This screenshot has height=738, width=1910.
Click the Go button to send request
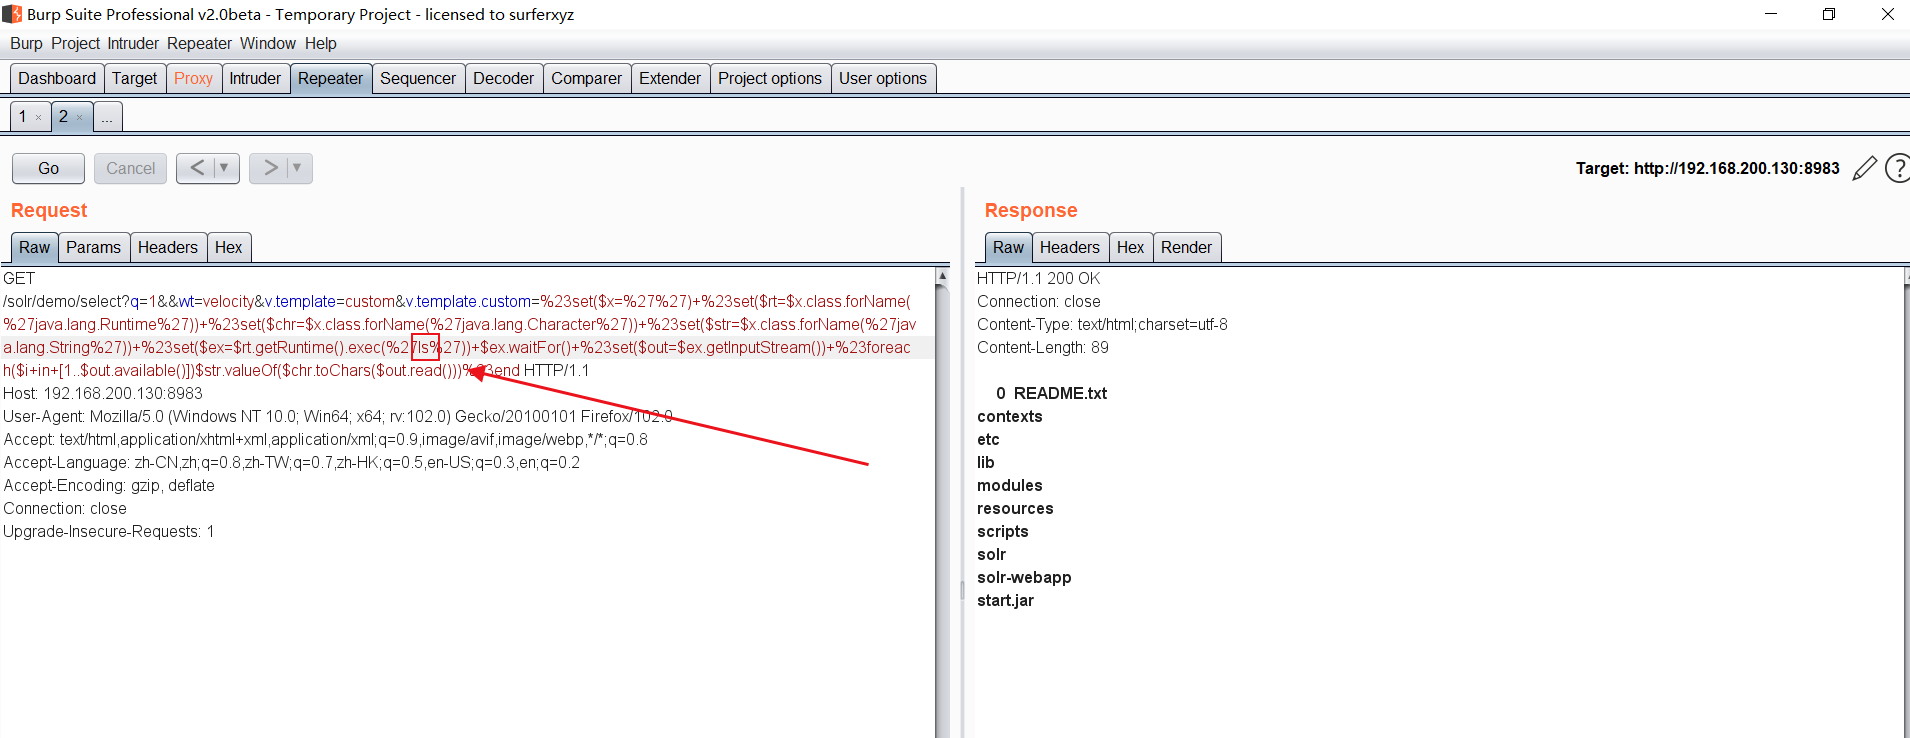pyautogui.click(x=48, y=168)
